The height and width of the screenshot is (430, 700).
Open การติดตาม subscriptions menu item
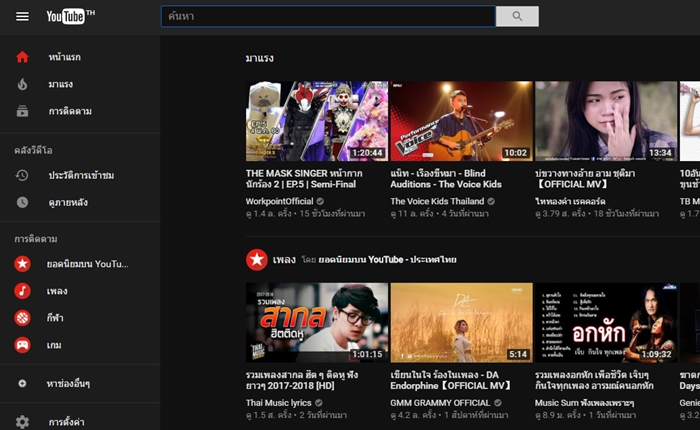point(70,111)
